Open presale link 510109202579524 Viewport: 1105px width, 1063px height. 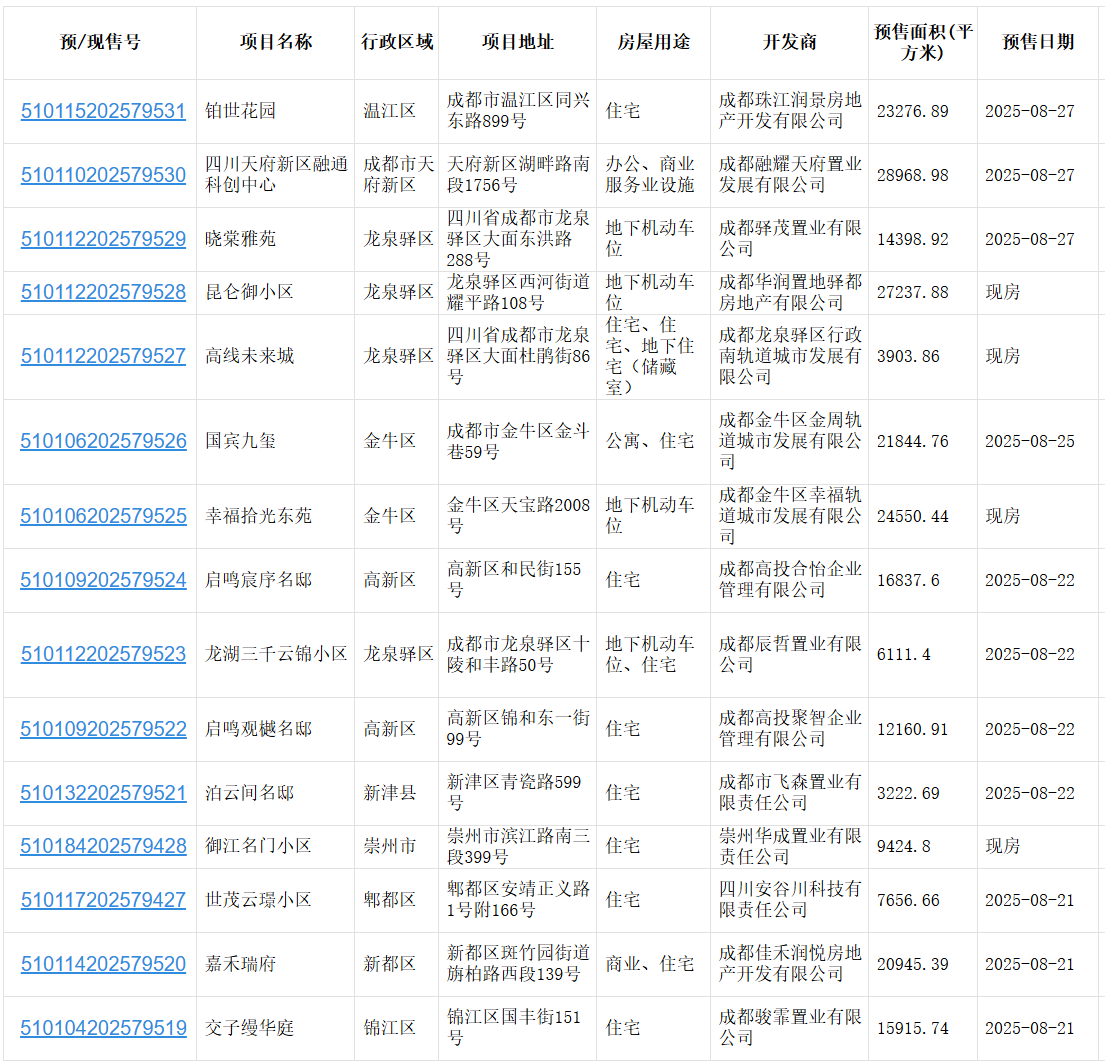[103, 580]
